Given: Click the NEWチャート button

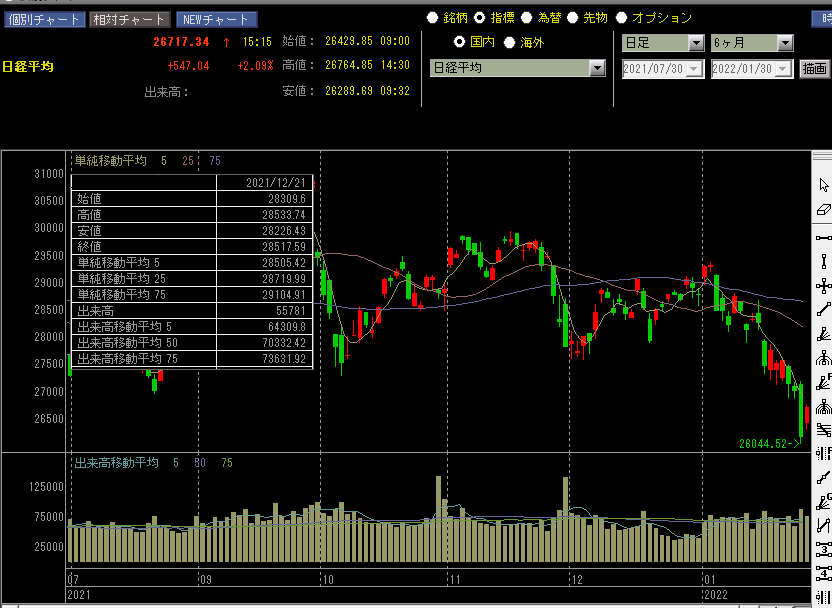Looking at the screenshot, I should (216, 19).
